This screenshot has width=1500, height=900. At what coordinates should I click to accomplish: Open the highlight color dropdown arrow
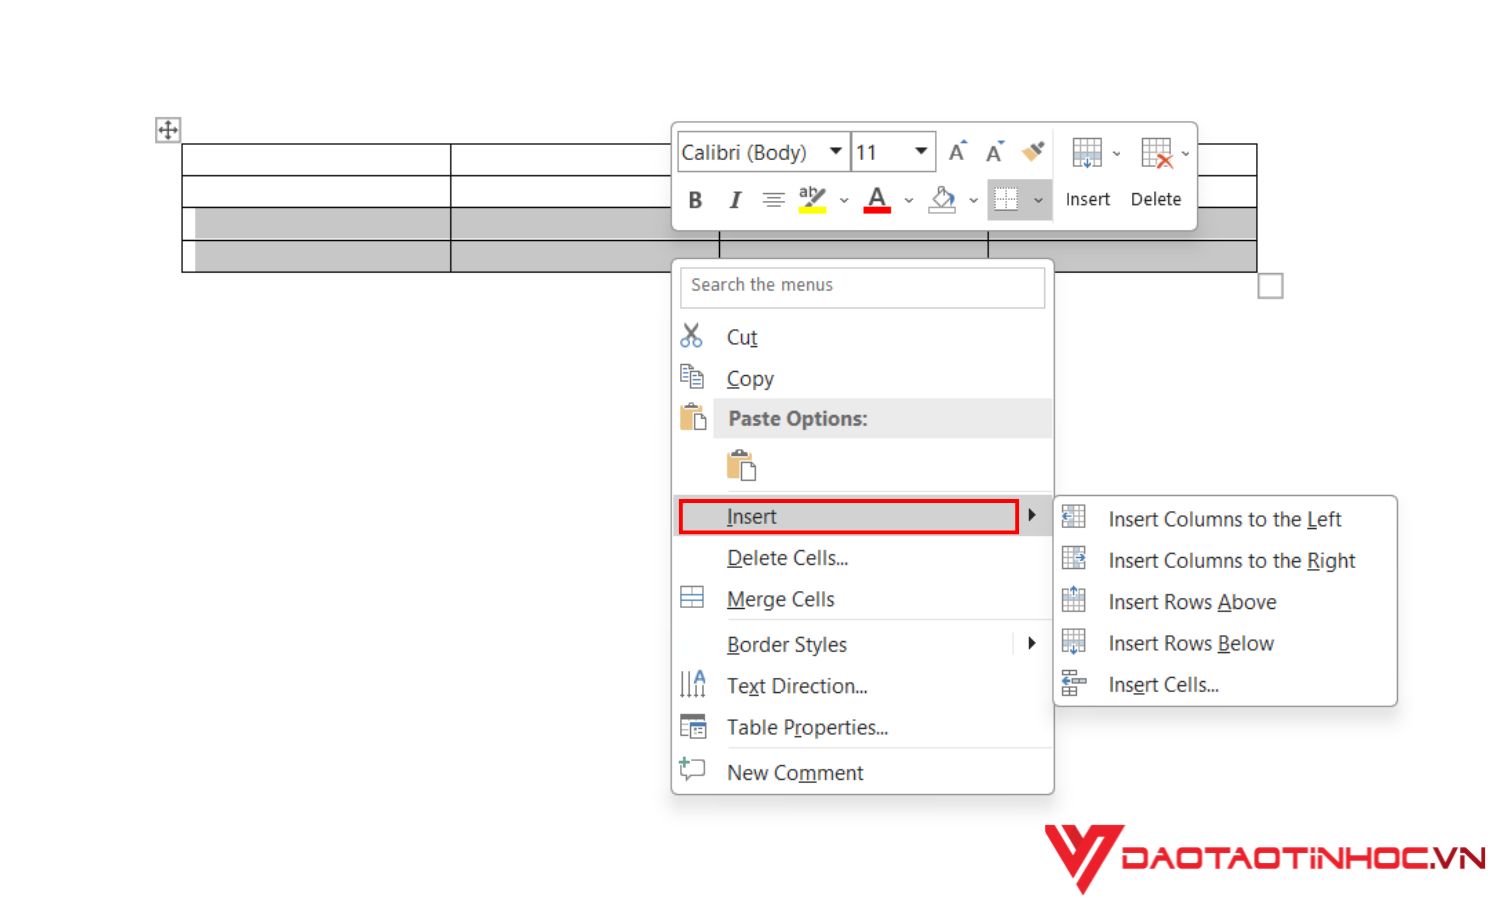[844, 200]
